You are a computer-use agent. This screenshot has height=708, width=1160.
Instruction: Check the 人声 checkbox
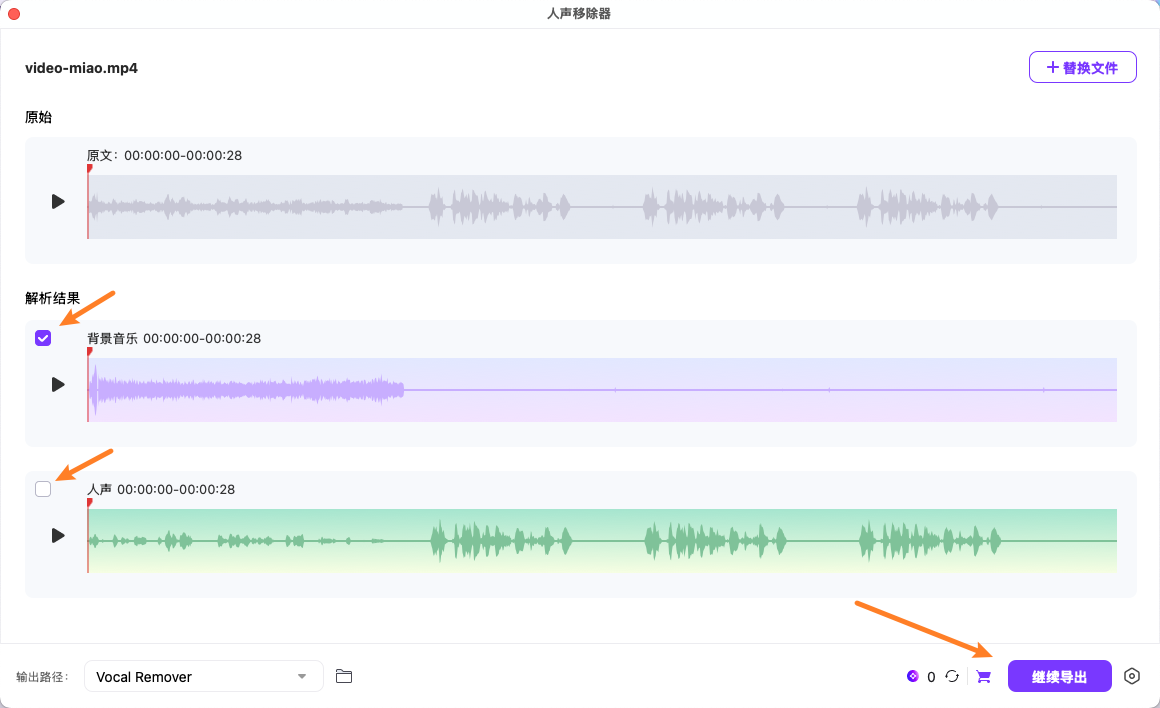click(x=43, y=489)
